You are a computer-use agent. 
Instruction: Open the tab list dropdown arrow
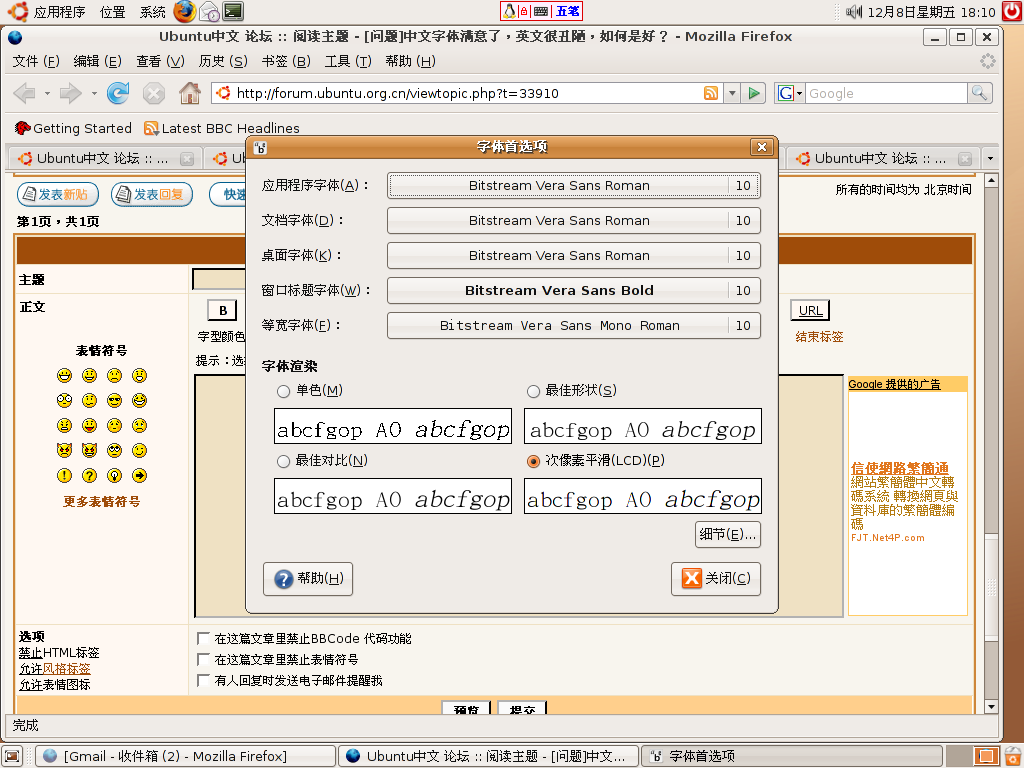[990, 159]
